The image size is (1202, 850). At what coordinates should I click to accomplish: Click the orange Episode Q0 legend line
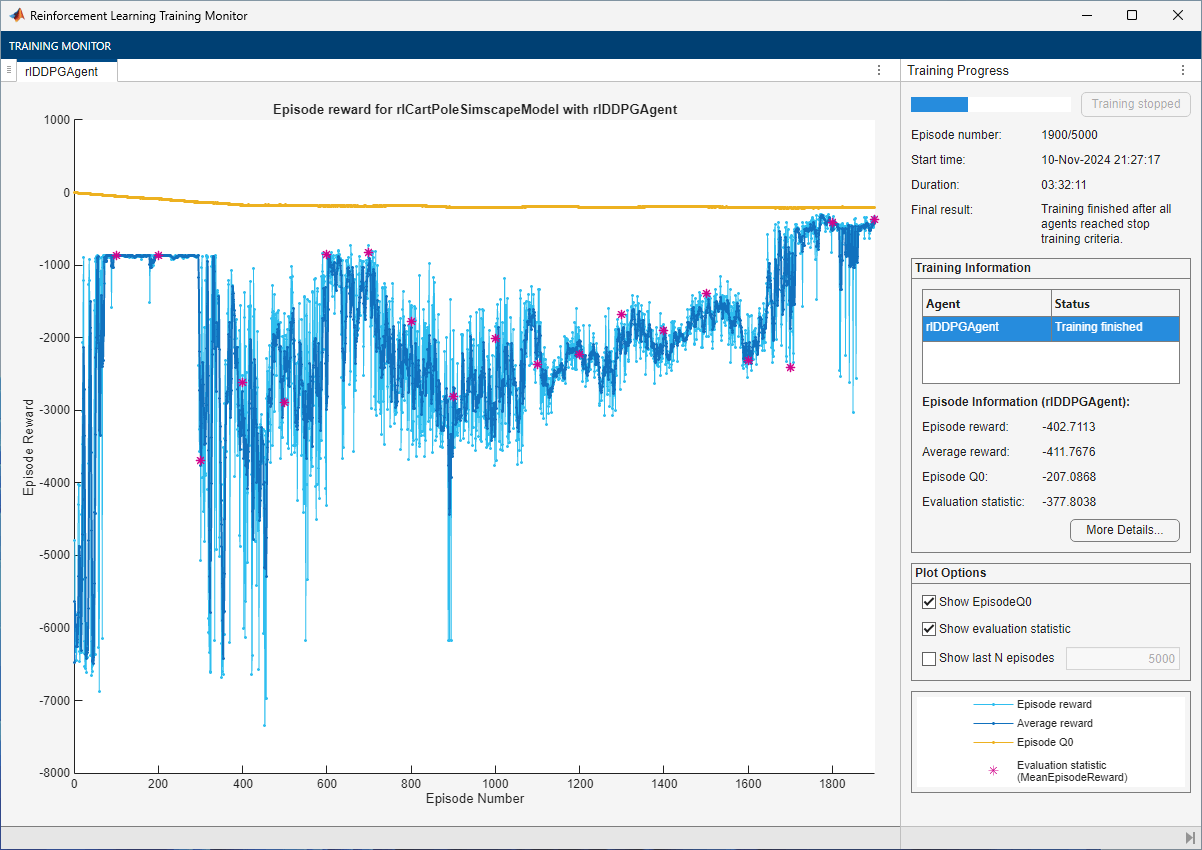993,742
